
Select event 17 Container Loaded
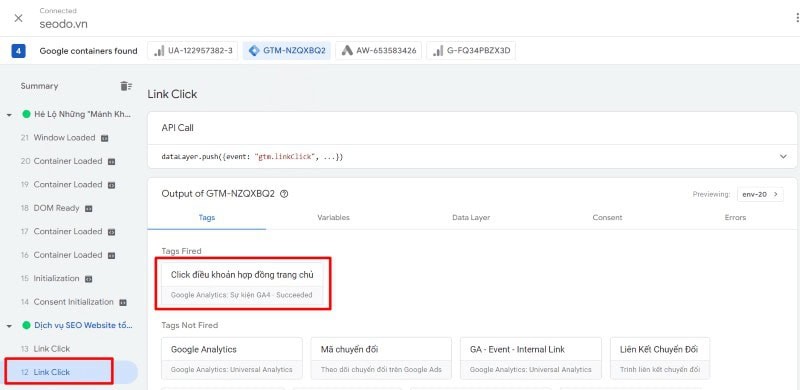pos(62,232)
